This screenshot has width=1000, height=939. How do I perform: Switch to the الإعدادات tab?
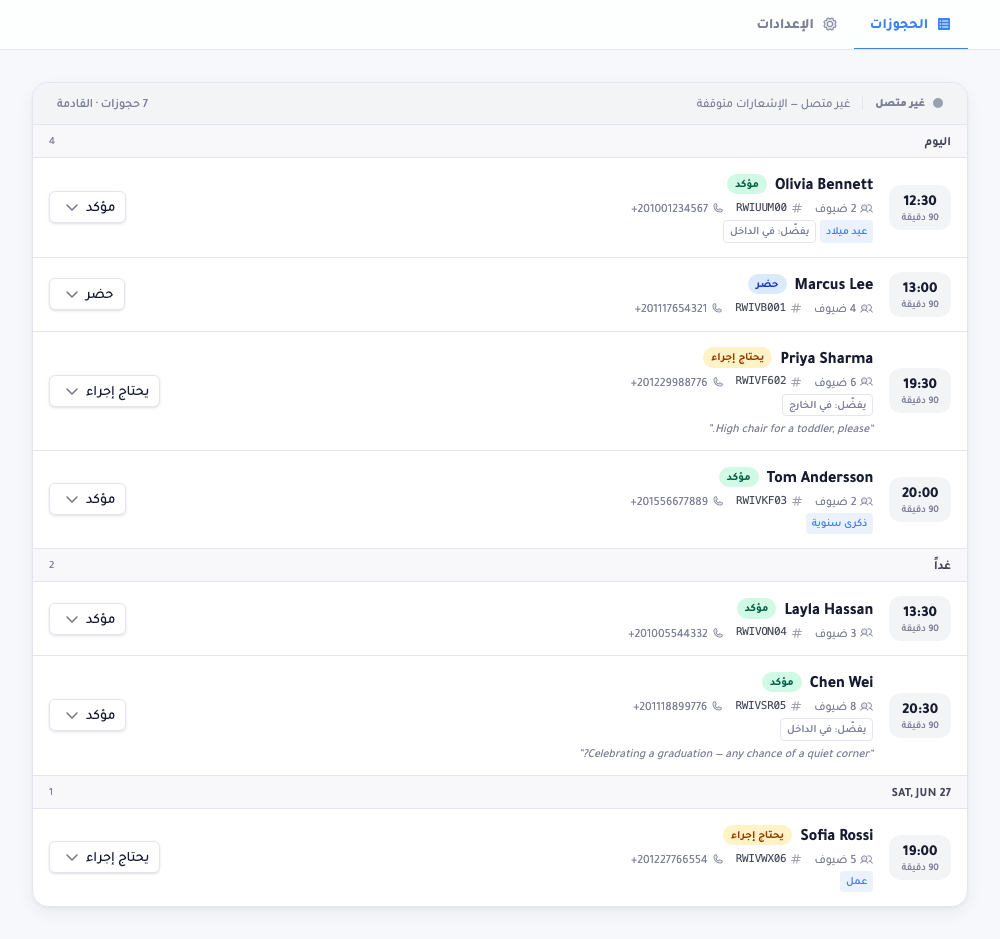[x=796, y=24]
